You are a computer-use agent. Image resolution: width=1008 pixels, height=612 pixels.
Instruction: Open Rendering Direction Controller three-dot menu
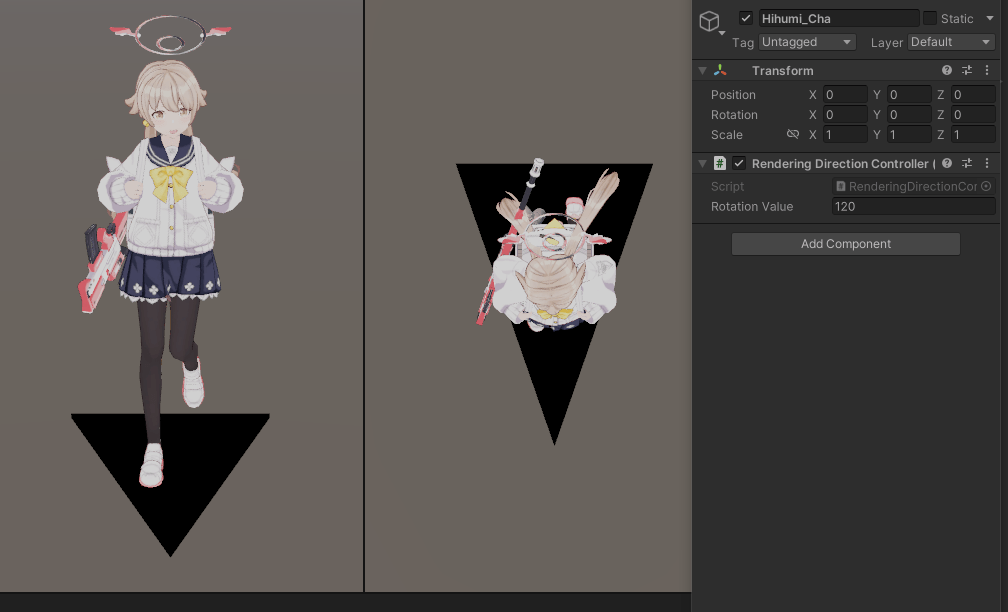tap(987, 163)
